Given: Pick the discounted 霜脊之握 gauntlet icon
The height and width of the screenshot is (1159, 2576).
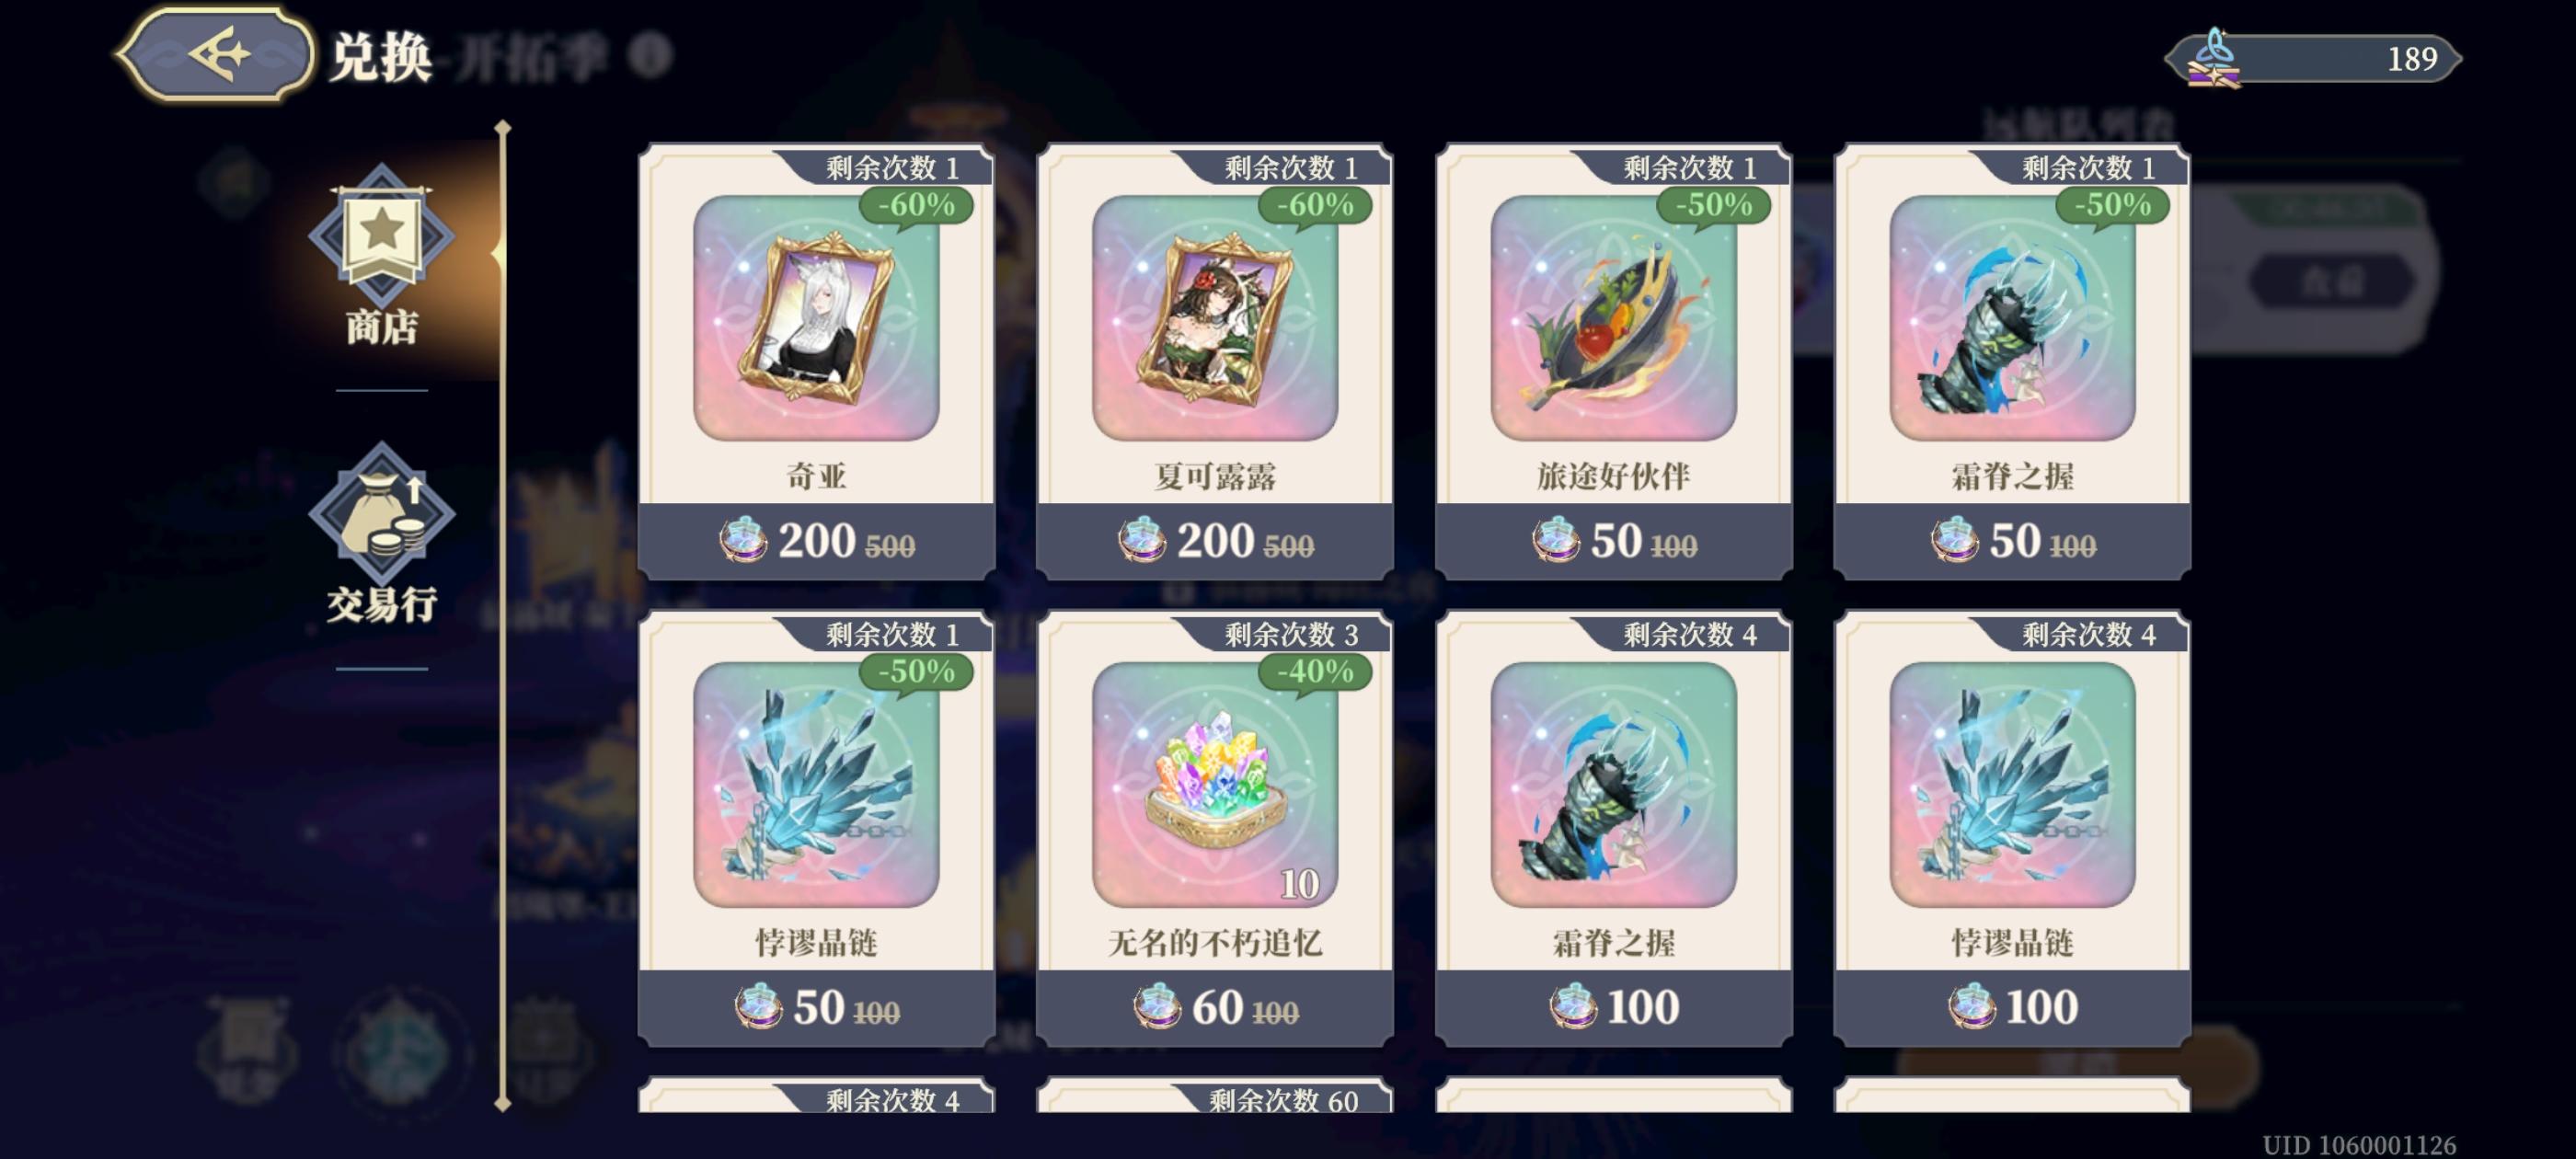Looking at the screenshot, I should (2012, 318).
